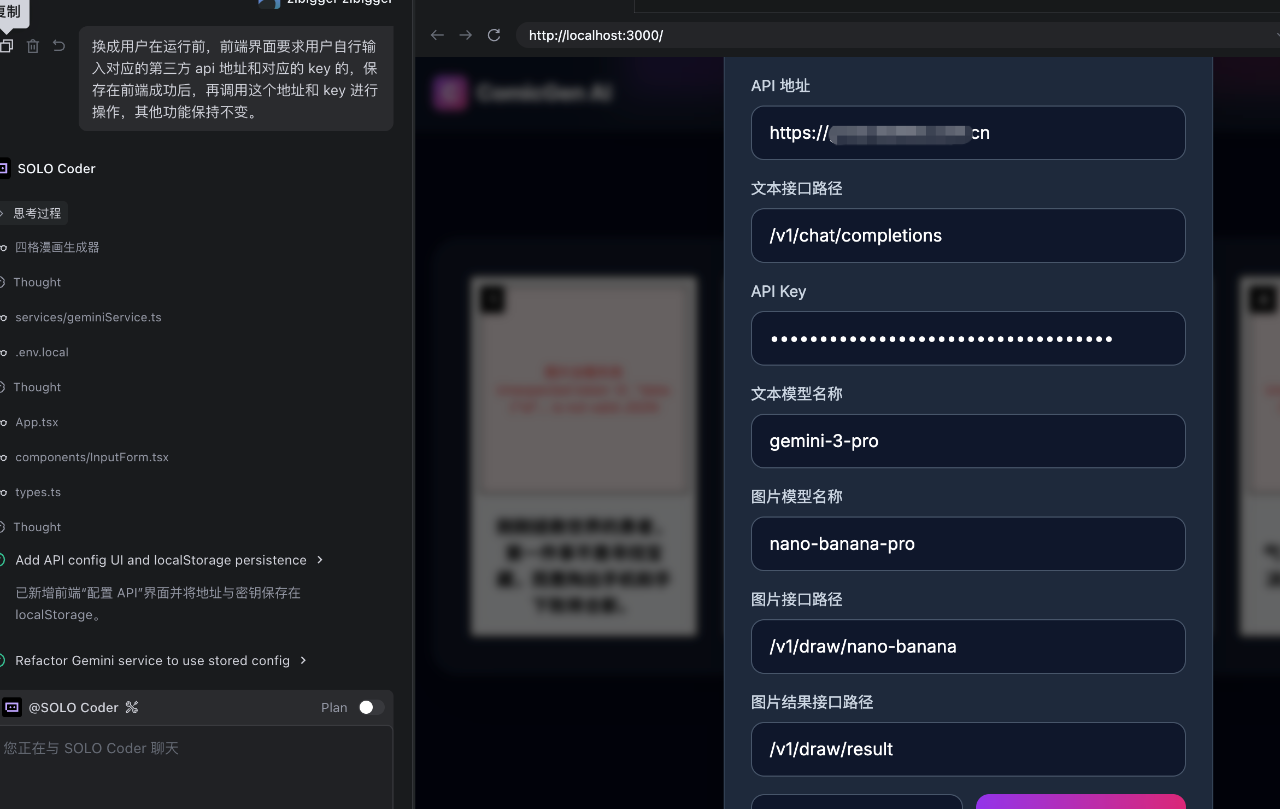Click the gradient save button below the form
The width and height of the screenshot is (1280, 809).
click(x=1081, y=803)
